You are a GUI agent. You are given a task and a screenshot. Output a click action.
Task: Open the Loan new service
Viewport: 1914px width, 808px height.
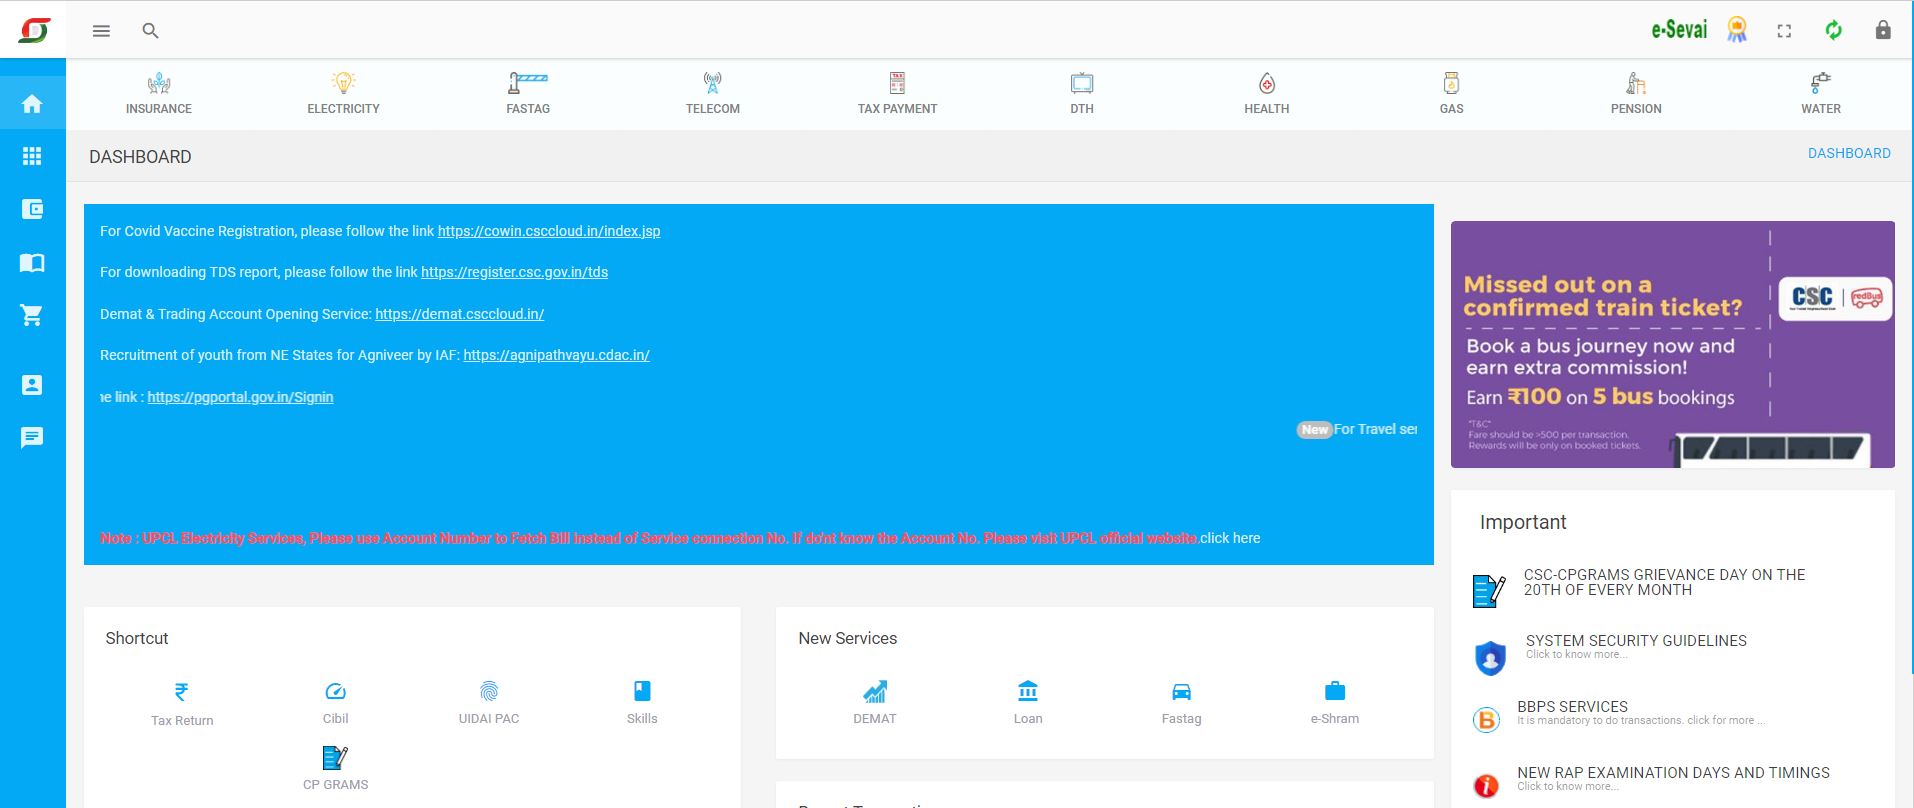click(x=1028, y=703)
